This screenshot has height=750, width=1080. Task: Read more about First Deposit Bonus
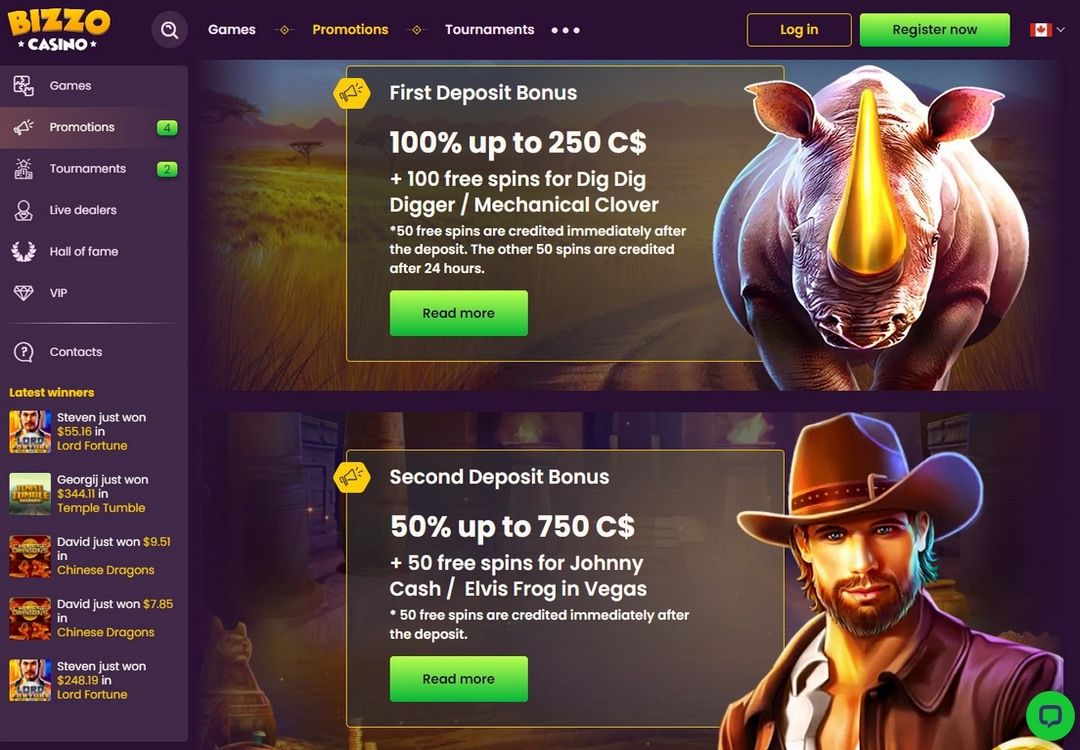click(x=459, y=313)
